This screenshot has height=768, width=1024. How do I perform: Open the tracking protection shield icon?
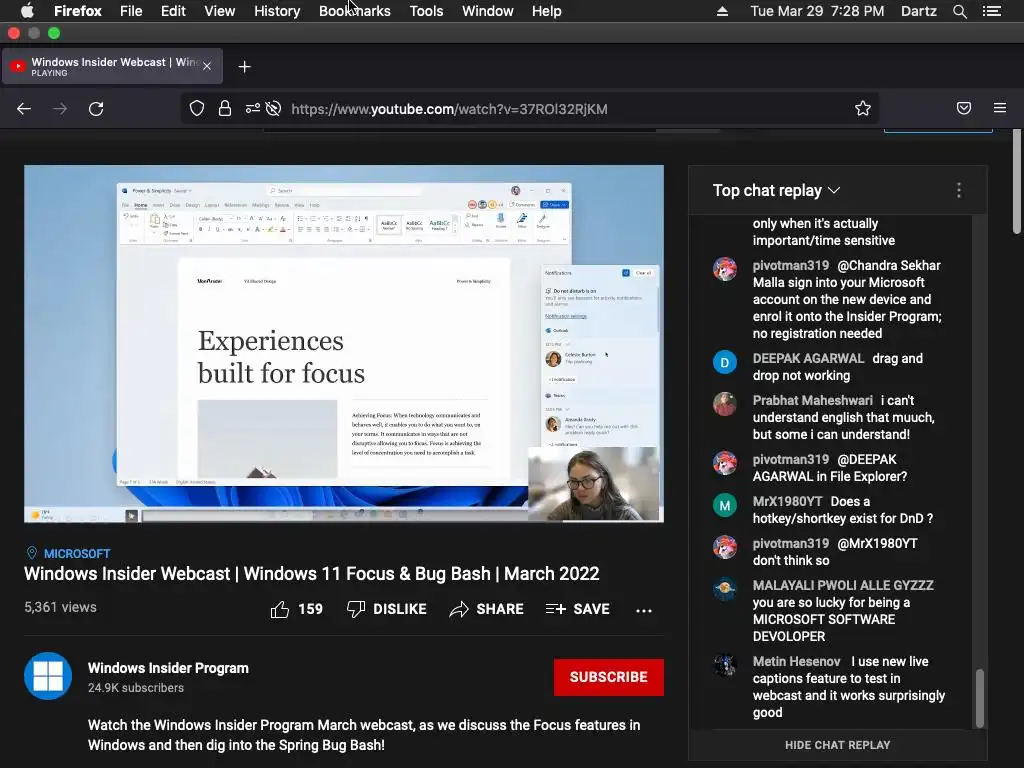coord(197,108)
